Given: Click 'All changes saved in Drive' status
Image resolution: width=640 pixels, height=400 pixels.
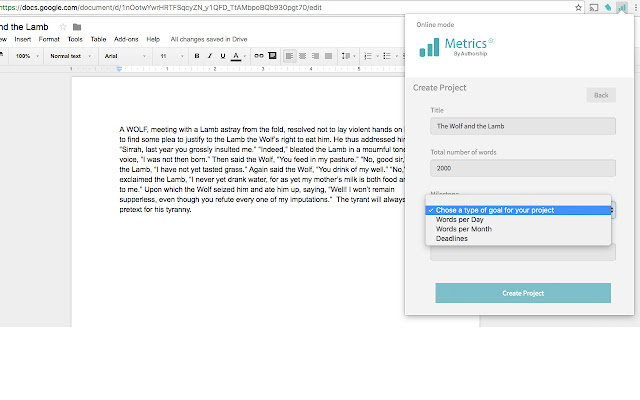Looking at the screenshot, I should (209, 39).
